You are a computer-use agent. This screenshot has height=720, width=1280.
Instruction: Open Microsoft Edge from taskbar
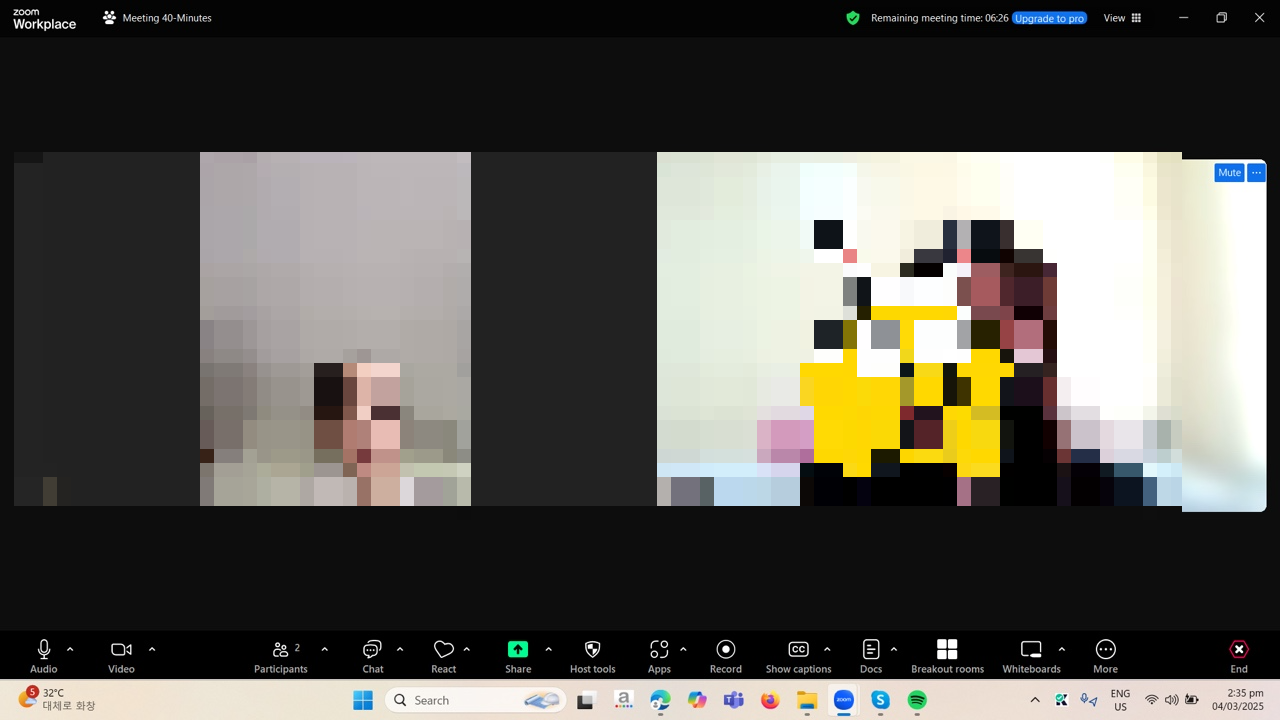click(660, 700)
